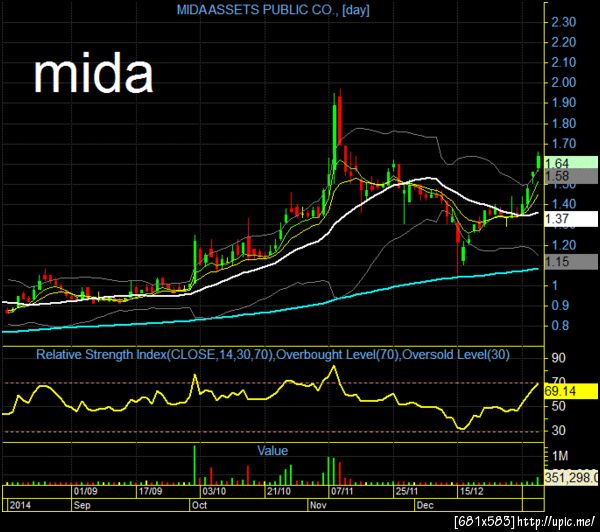This screenshot has width=600, height=532.
Task: Click the 1M volume axis label
Action: 560,456
